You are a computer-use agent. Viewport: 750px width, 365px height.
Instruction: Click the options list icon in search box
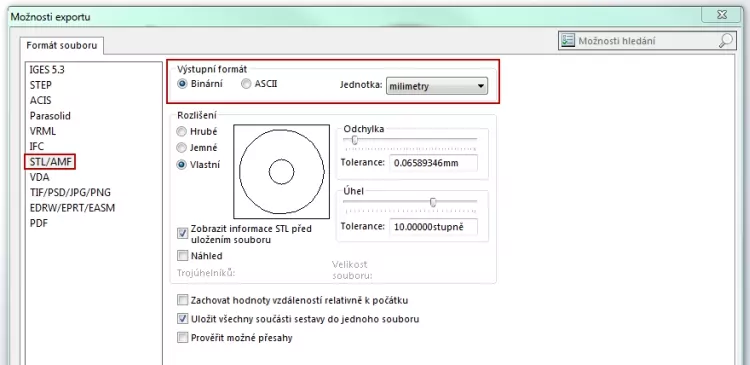(x=568, y=41)
